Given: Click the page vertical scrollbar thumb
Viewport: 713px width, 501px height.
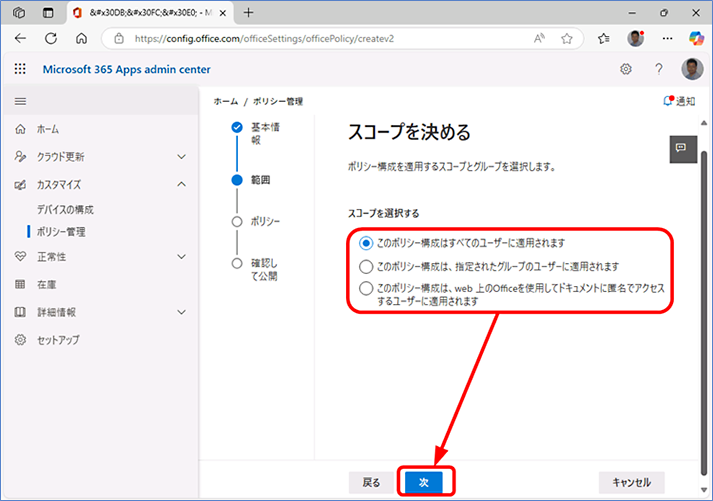Looking at the screenshot, I should pos(704,314).
